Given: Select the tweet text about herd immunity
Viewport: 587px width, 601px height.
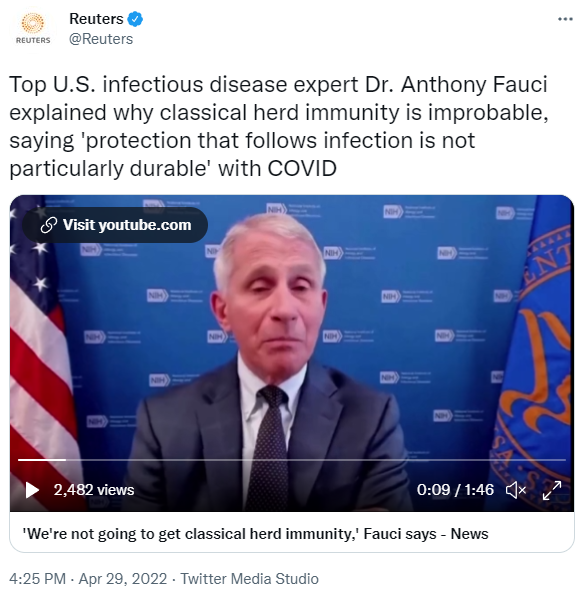Looking at the screenshot, I should pos(279,126).
